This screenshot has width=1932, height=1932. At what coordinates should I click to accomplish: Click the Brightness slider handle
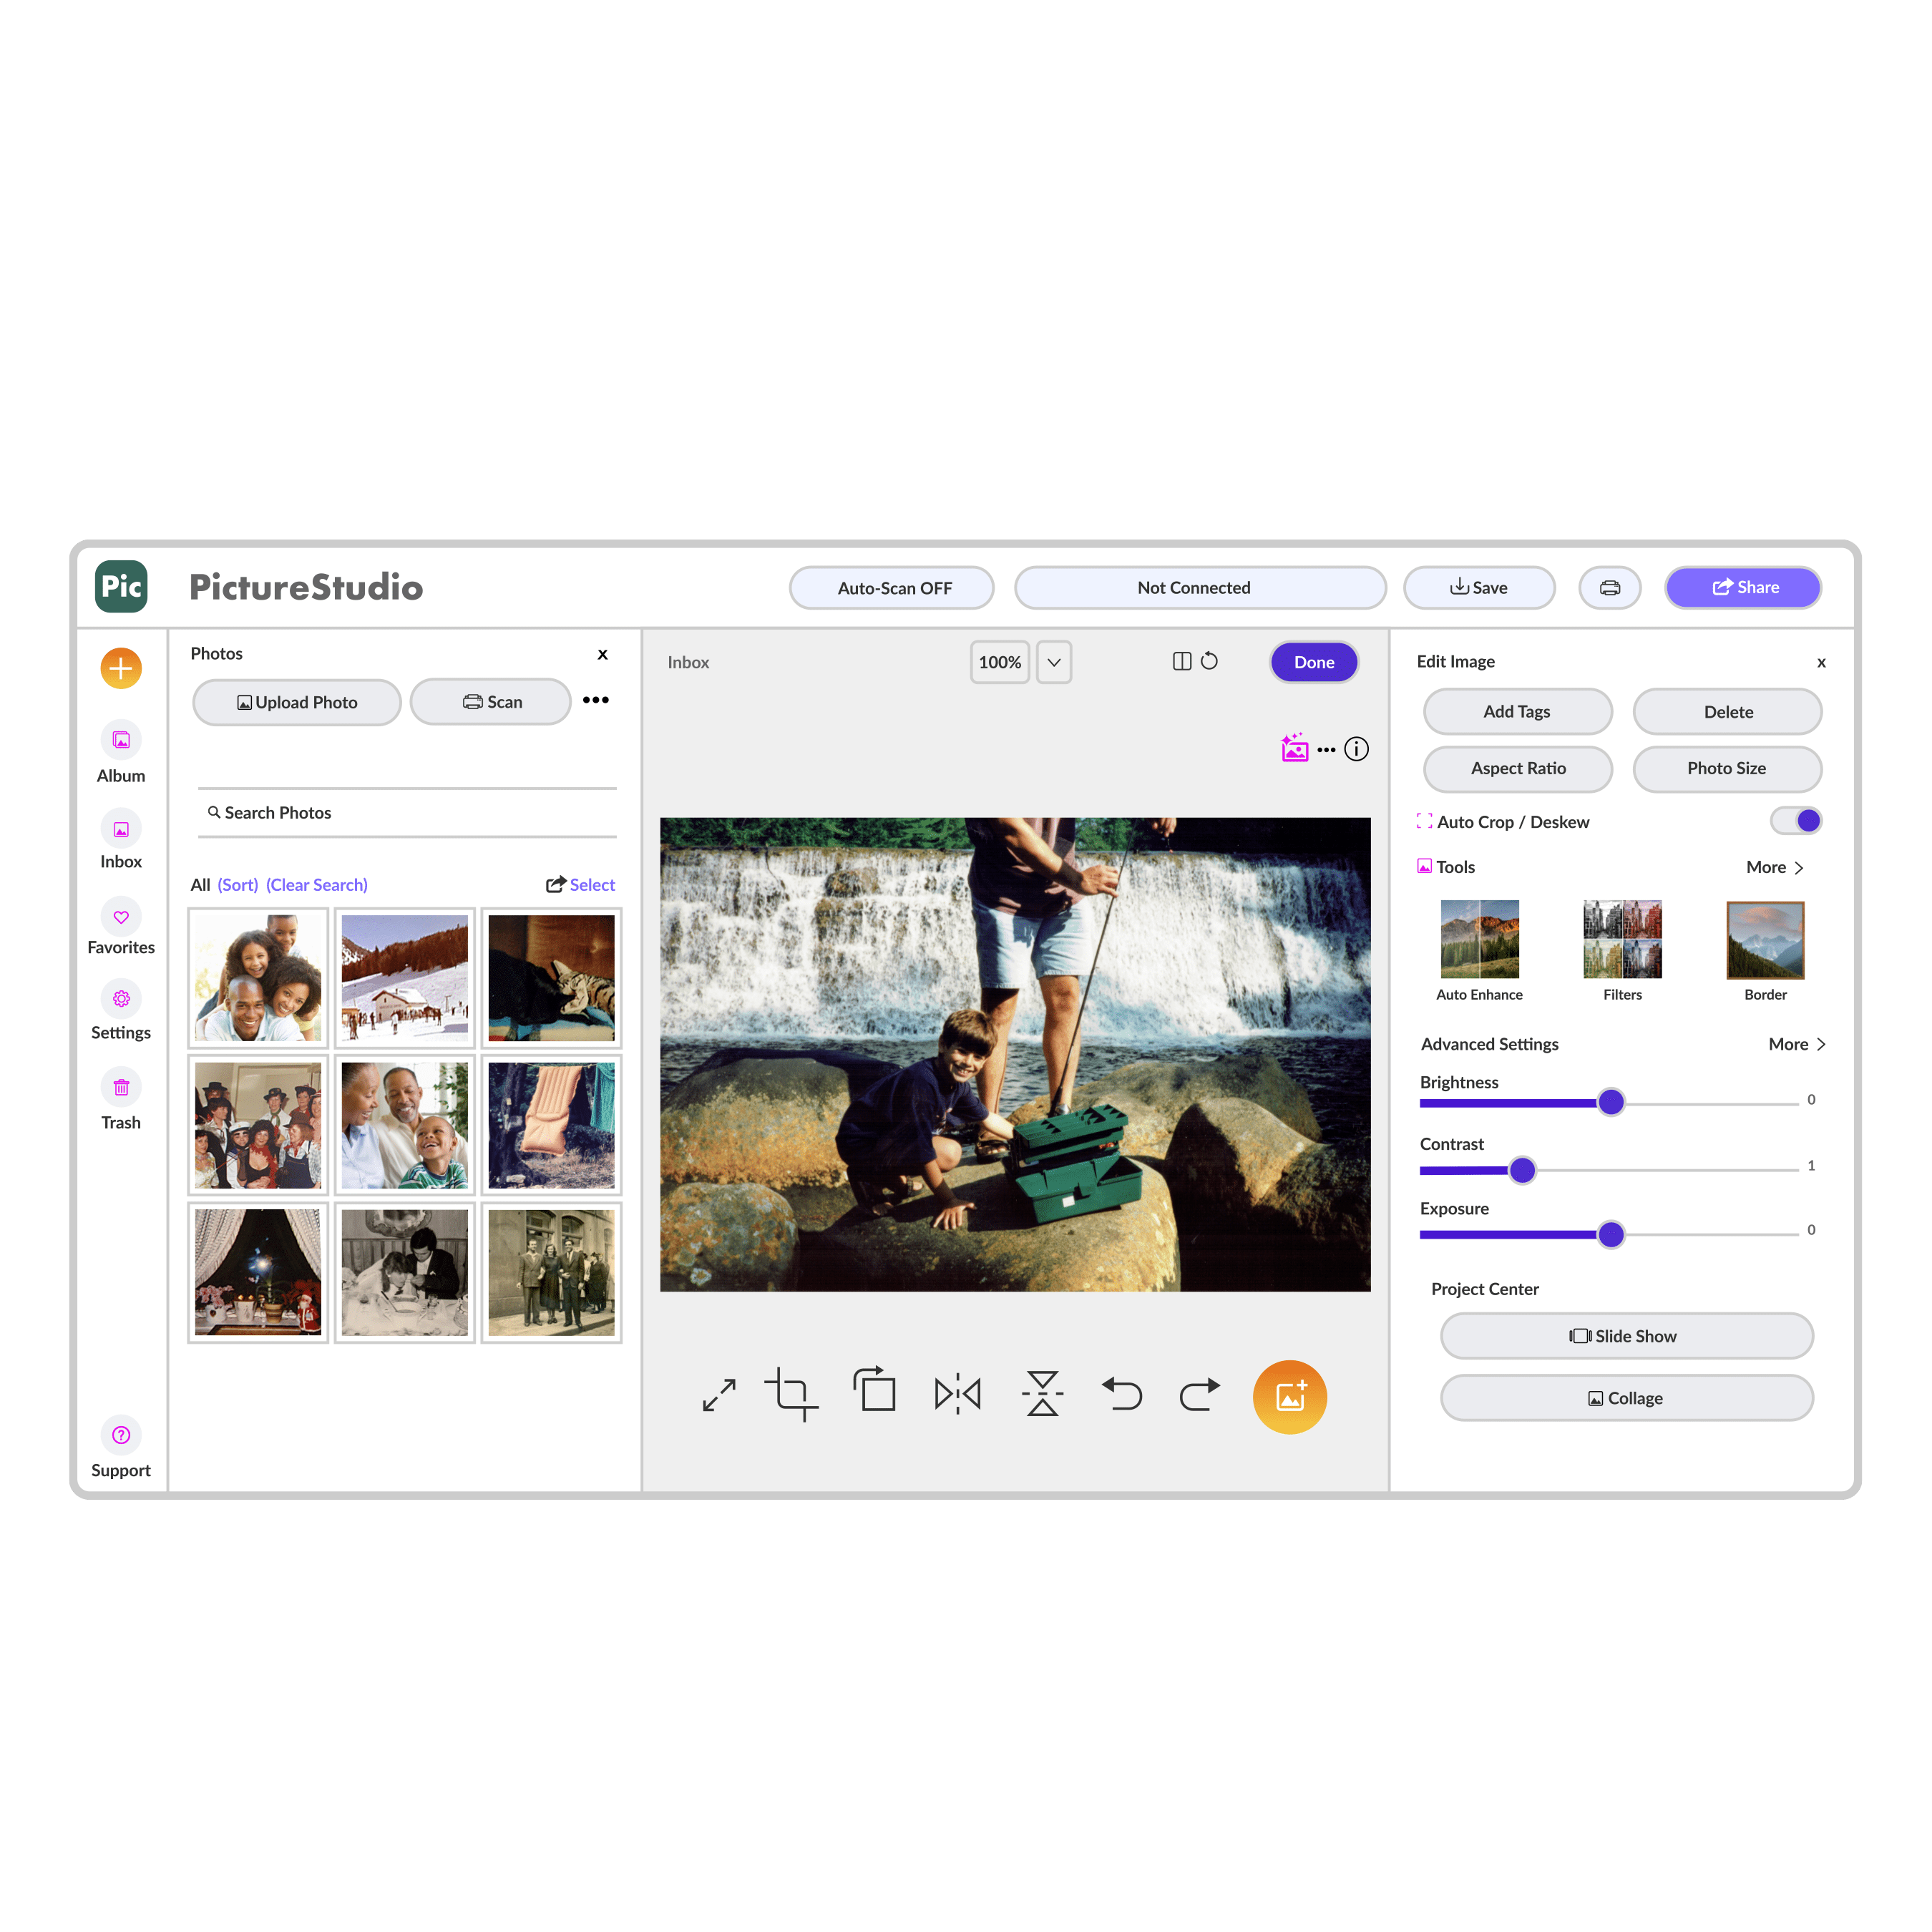tap(1611, 1102)
